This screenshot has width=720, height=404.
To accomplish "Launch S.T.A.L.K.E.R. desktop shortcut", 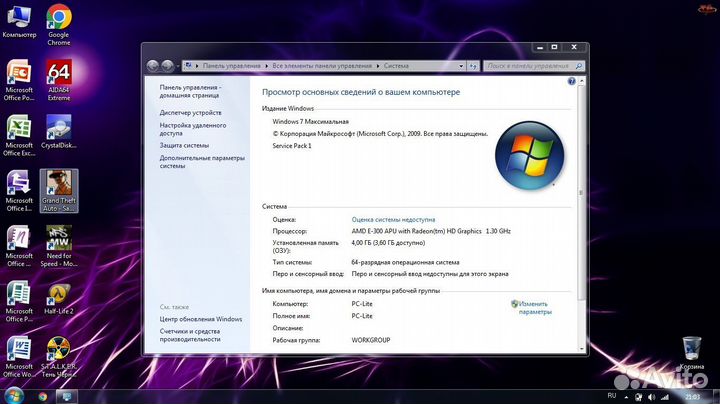I will coord(59,357).
